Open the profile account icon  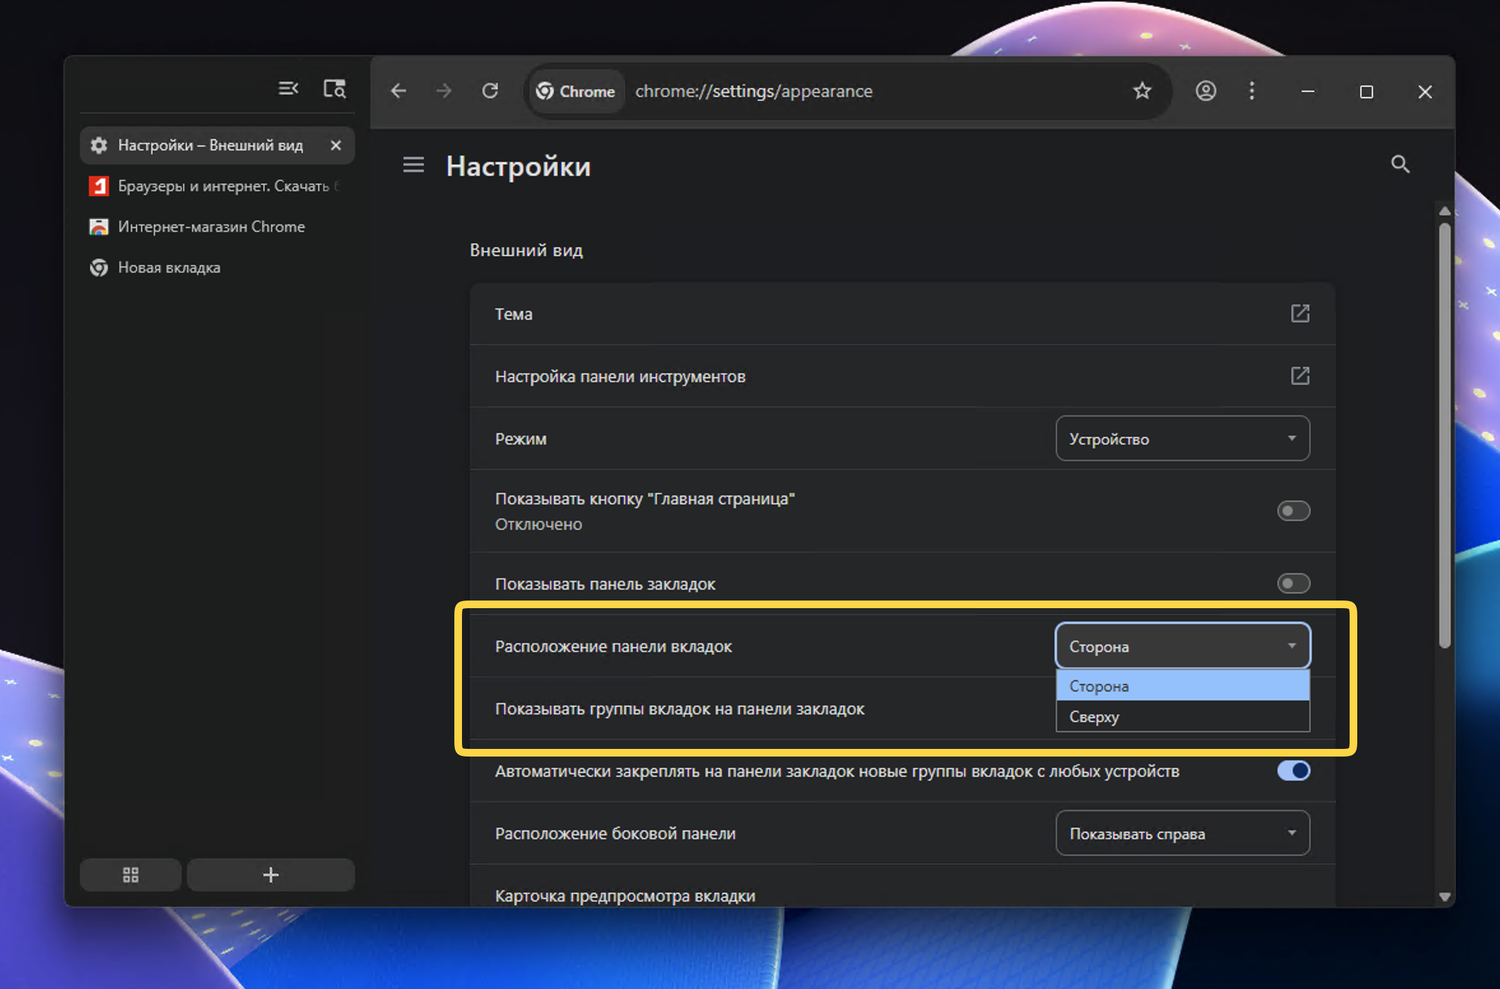coord(1206,91)
